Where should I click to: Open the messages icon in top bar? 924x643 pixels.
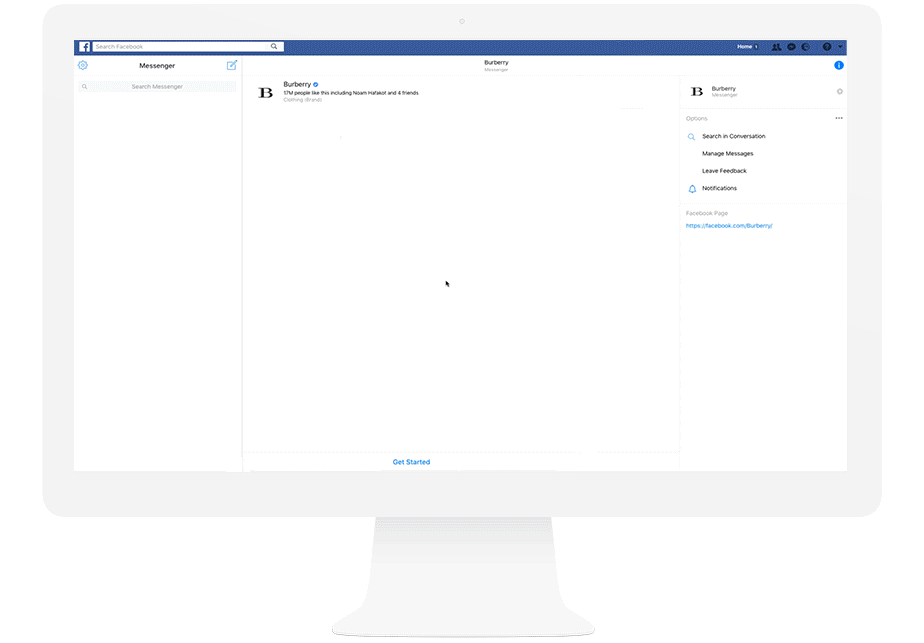(791, 47)
